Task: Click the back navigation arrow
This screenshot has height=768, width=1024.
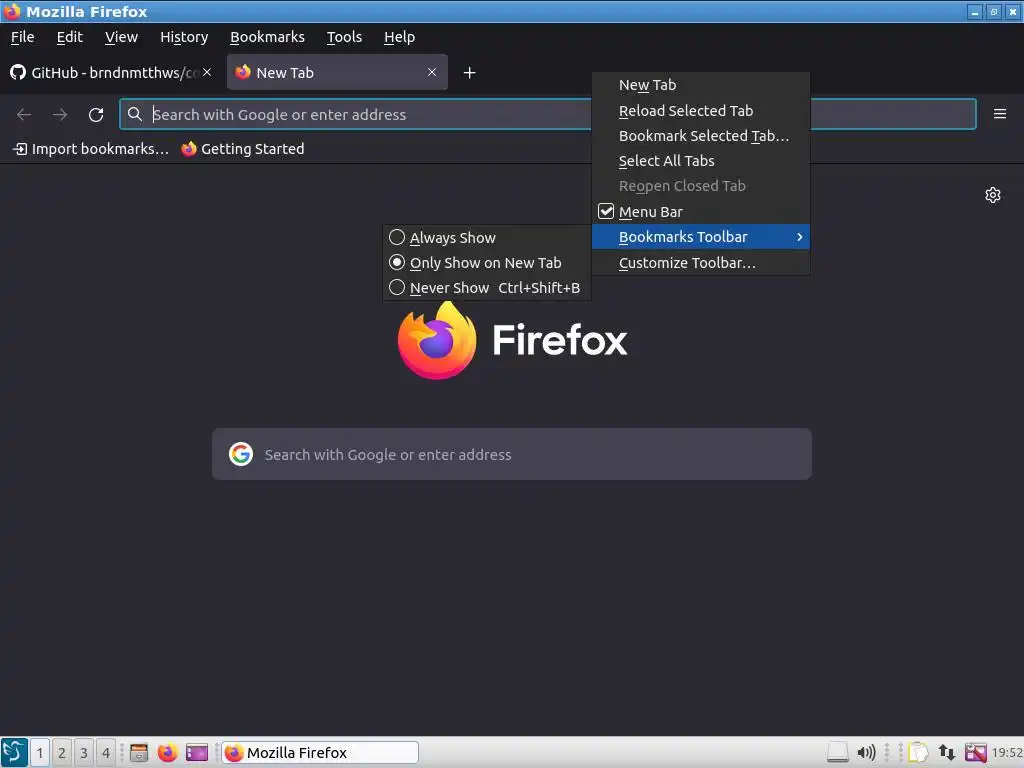Action: pyautogui.click(x=24, y=115)
